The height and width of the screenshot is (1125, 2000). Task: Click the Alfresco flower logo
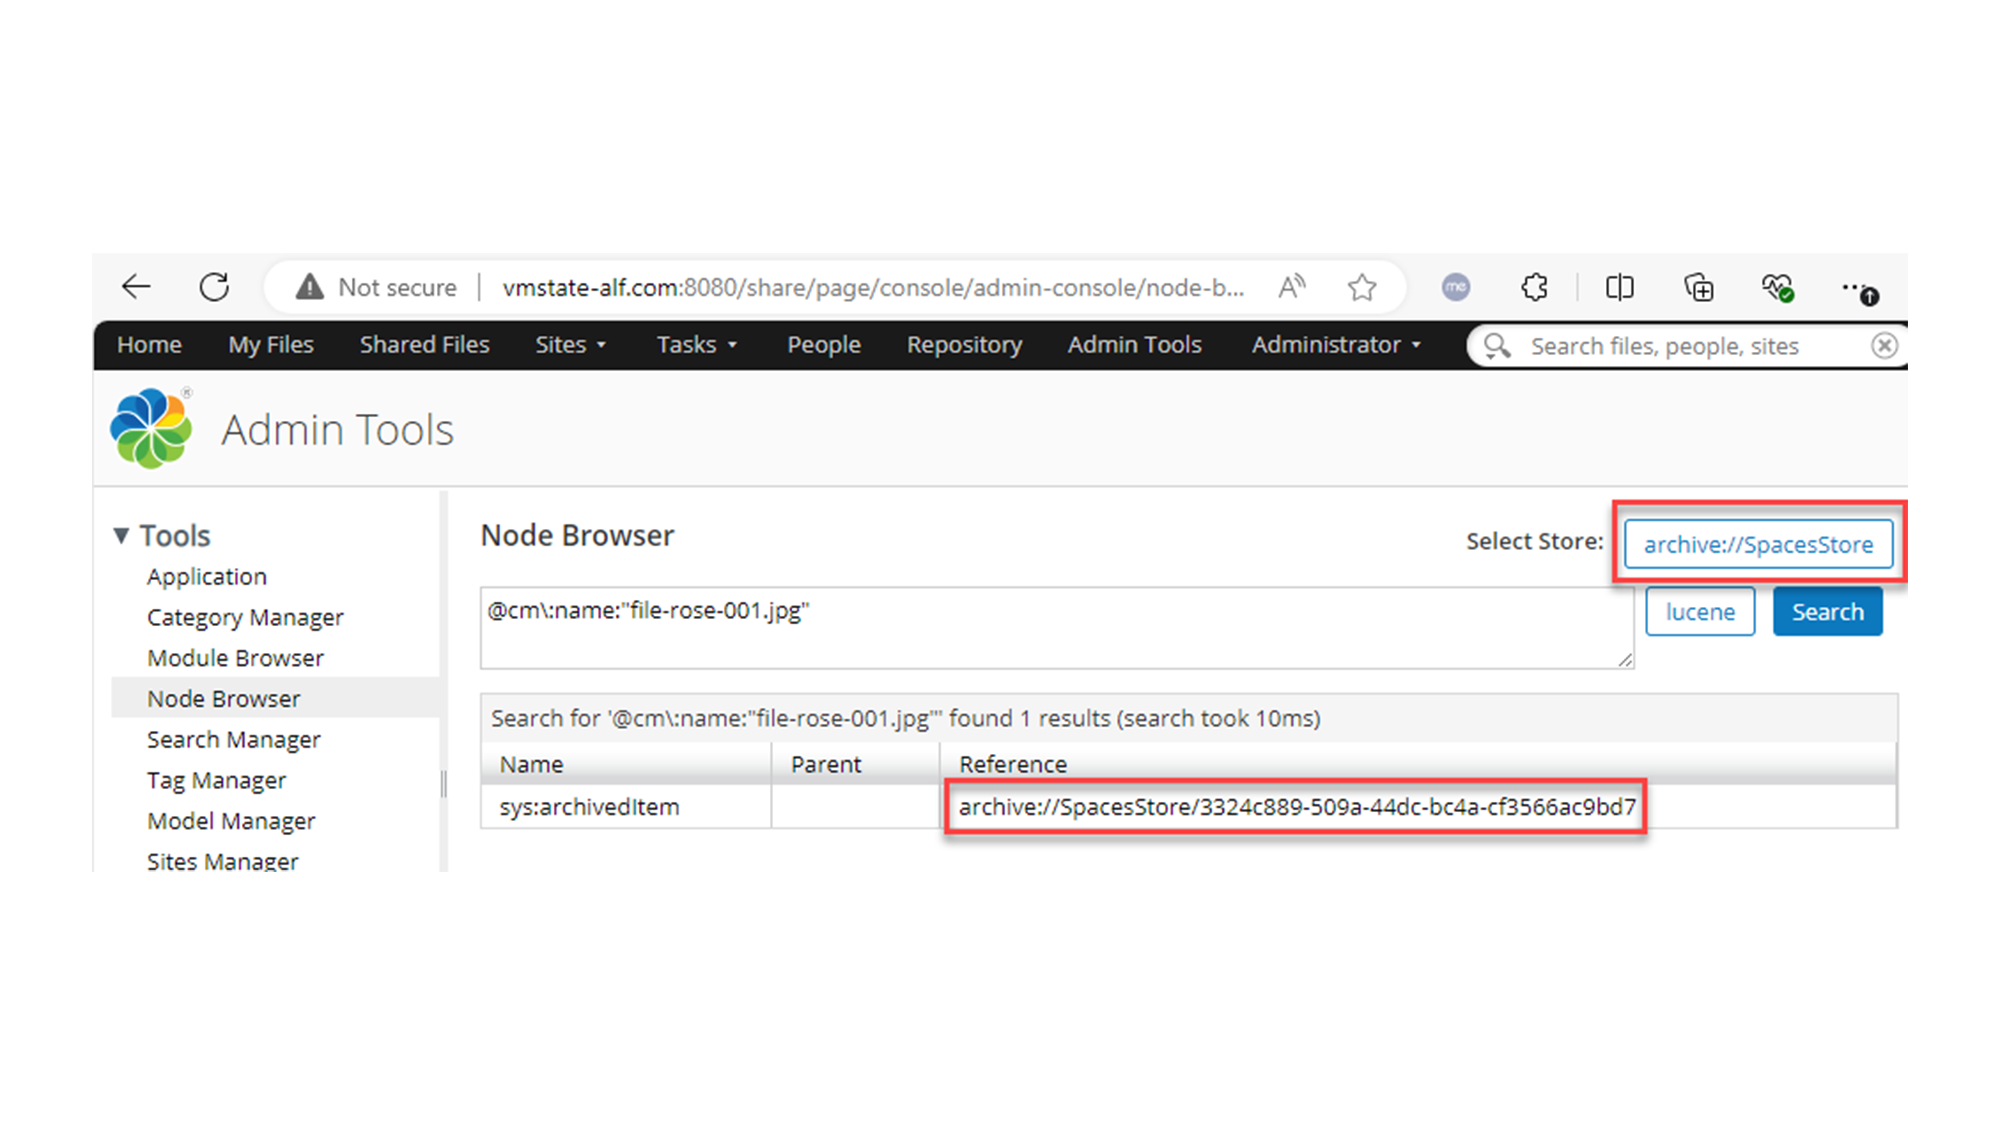(151, 429)
